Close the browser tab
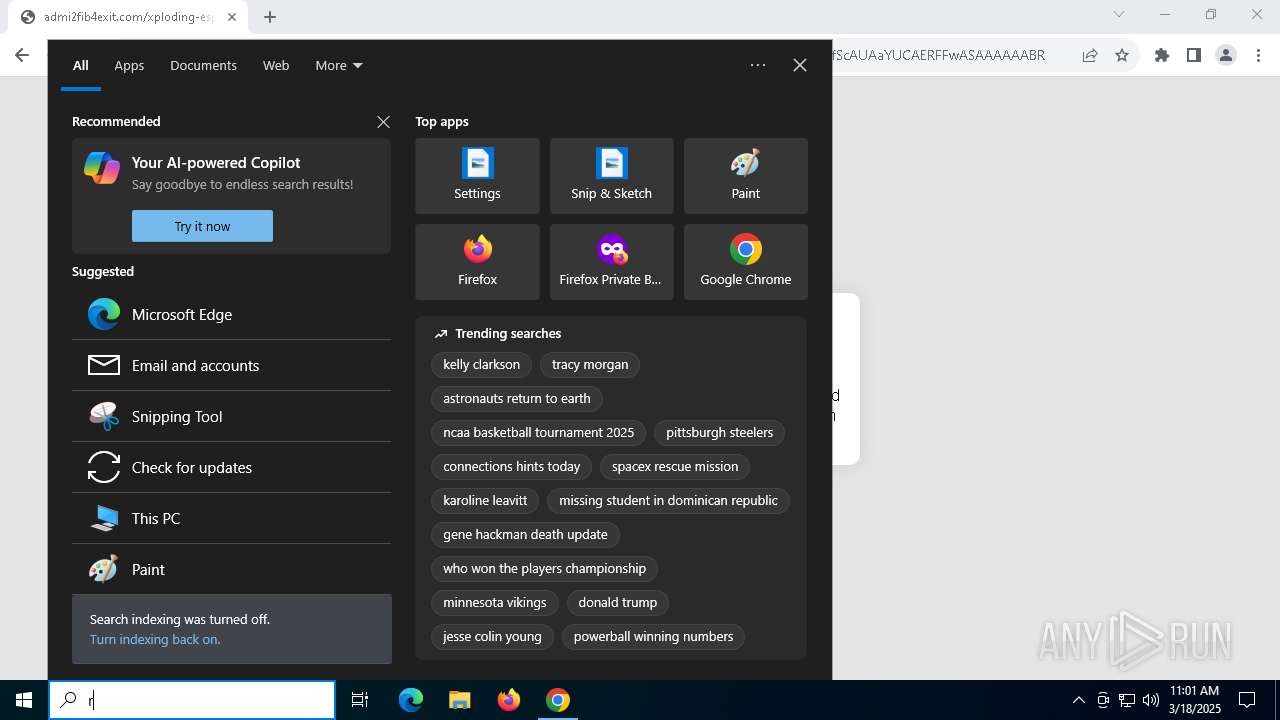 coord(232,17)
